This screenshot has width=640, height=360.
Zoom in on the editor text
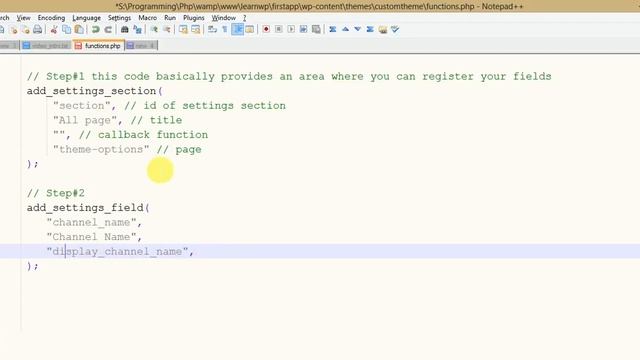point(154,29)
